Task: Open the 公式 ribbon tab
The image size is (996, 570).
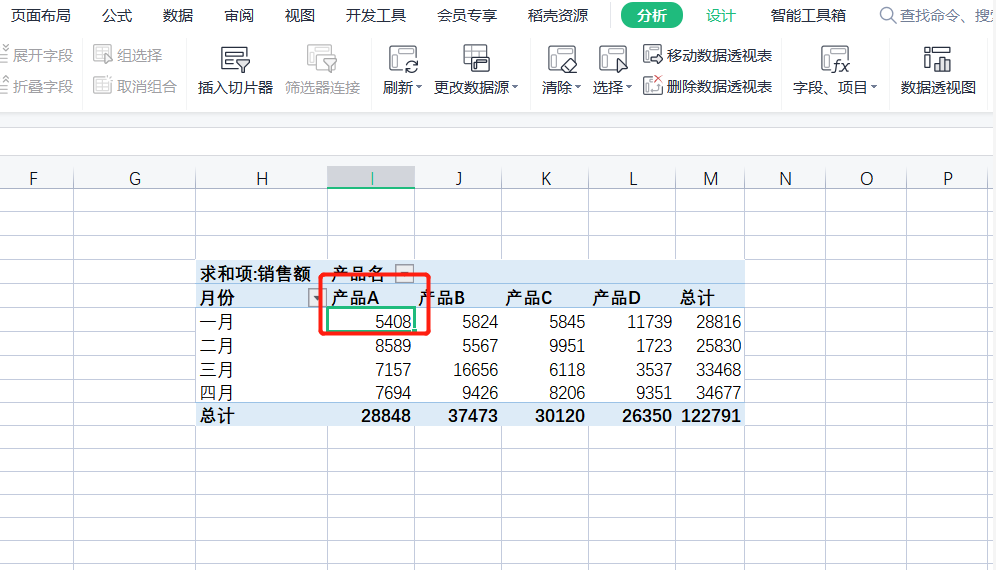Action: (117, 15)
